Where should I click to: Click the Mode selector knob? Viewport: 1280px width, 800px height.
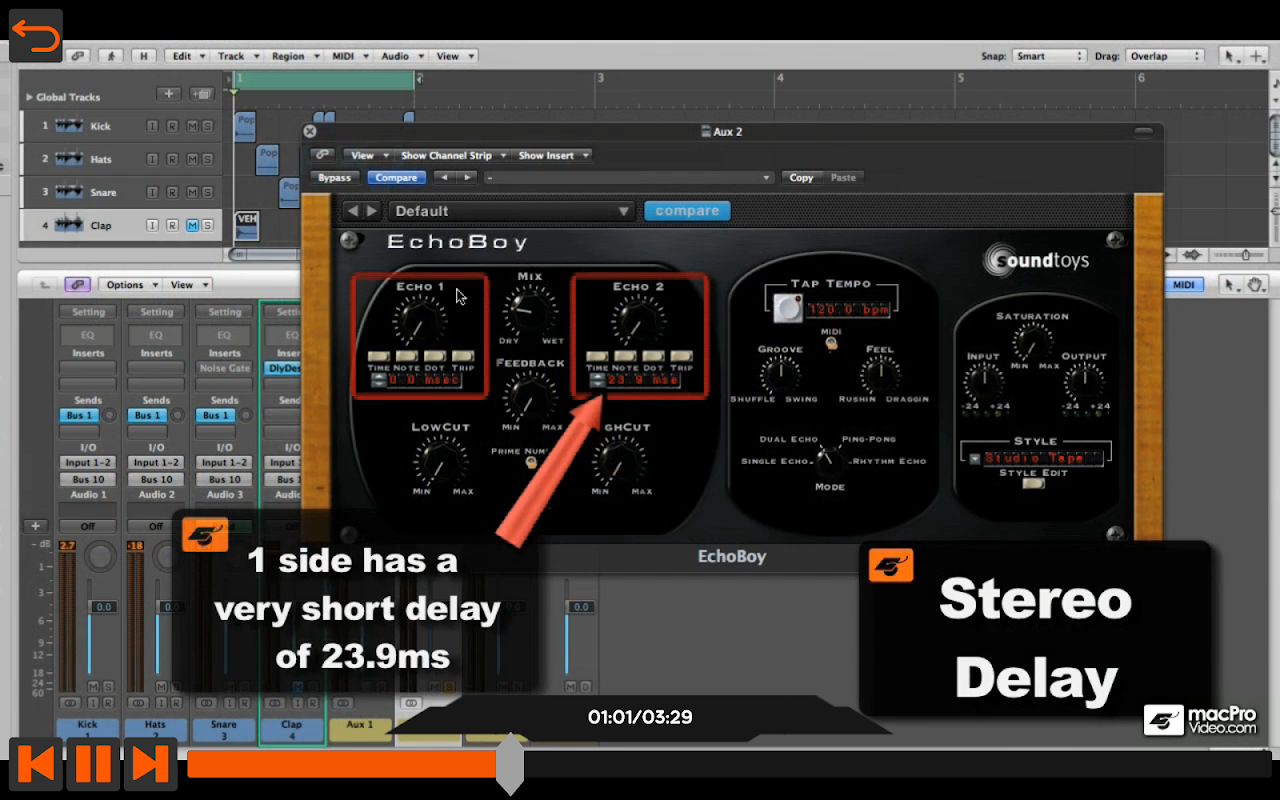tap(829, 460)
